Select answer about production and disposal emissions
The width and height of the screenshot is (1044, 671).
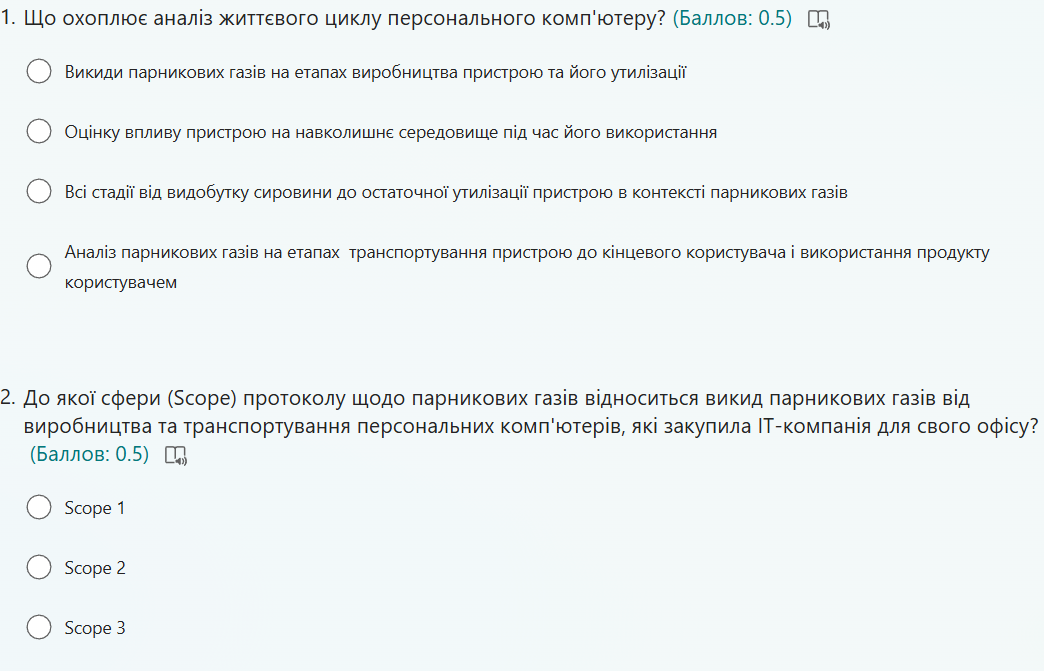click(39, 71)
